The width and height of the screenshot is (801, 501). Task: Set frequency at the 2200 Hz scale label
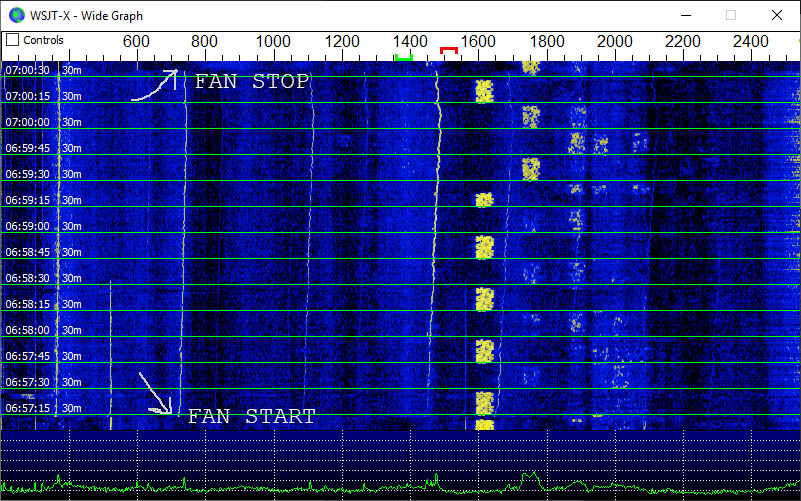pyautogui.click(x=683, y=41)
